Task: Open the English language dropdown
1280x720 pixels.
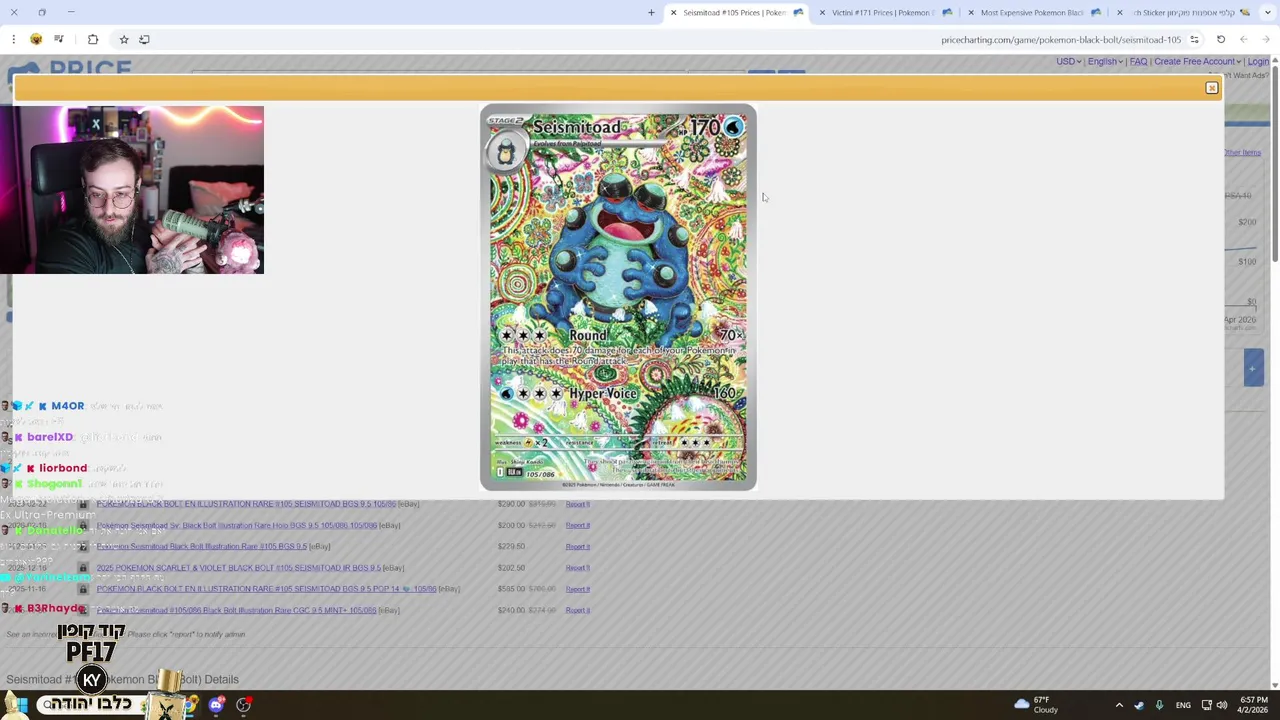Action: pyautogui.click(x=1104, y=62)
